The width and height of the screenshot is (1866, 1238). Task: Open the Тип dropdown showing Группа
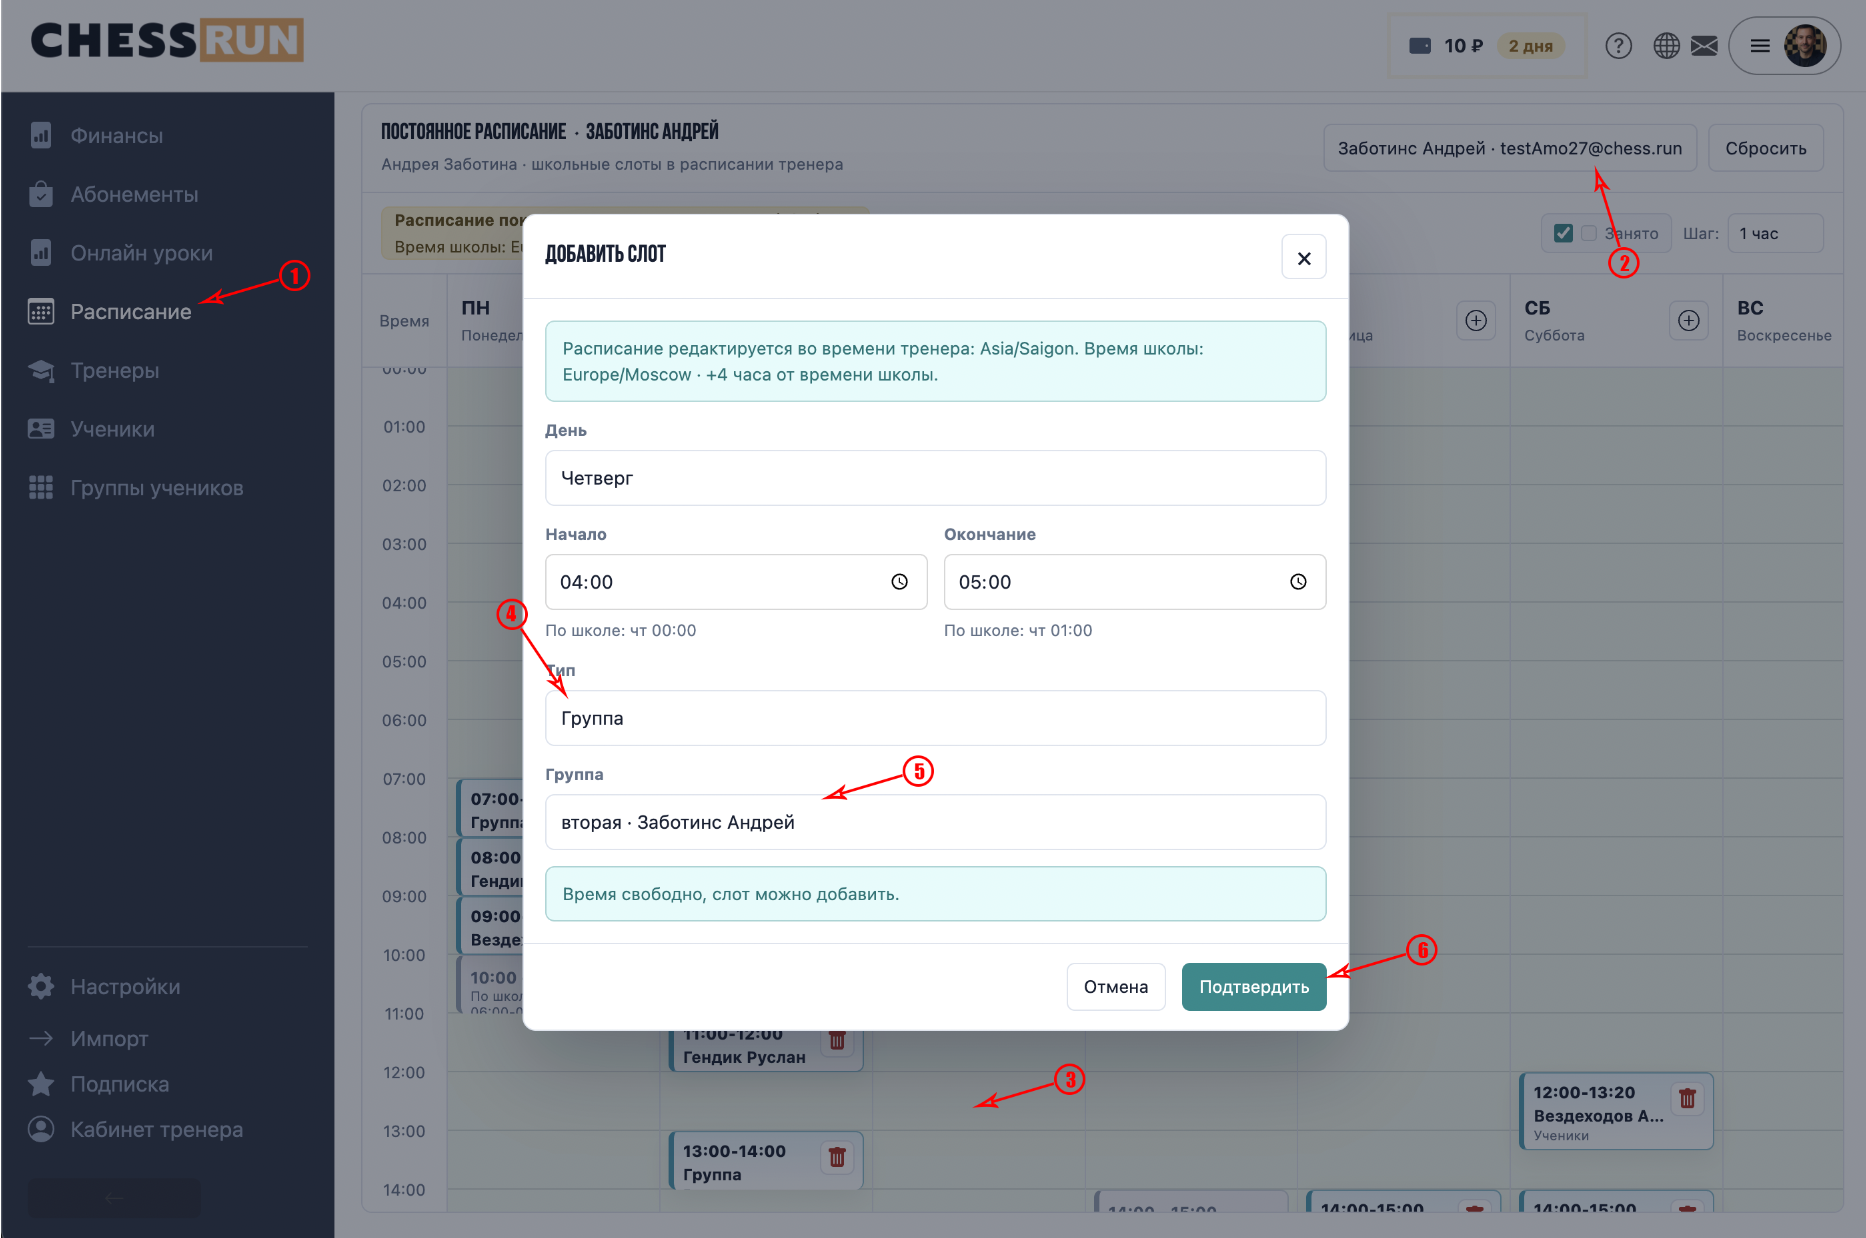[936, 718]
